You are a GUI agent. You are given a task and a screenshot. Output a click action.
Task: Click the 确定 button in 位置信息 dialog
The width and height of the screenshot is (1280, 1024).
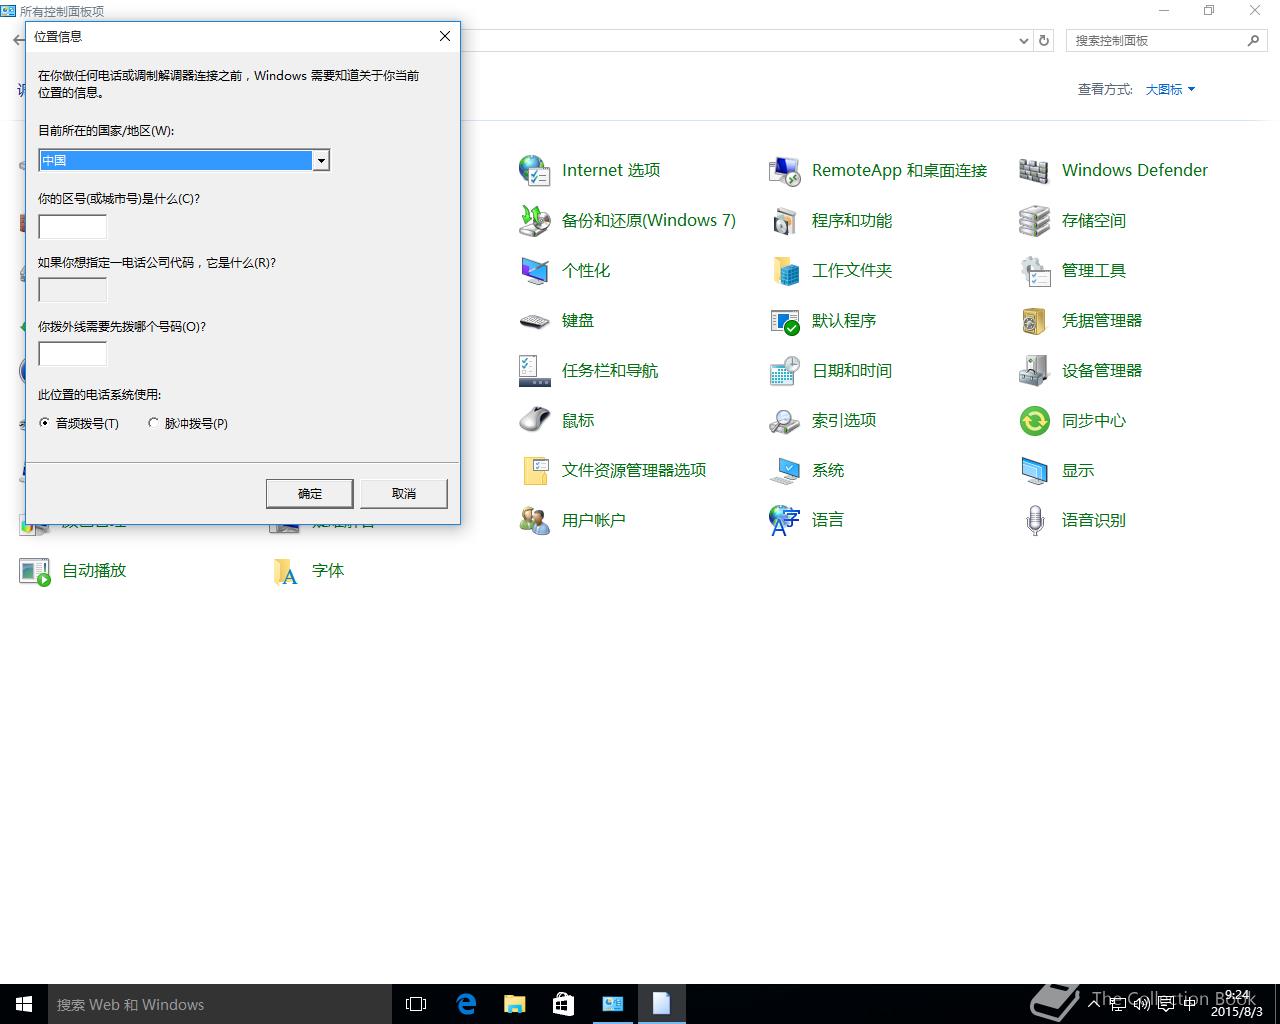[x=310, y=493]
